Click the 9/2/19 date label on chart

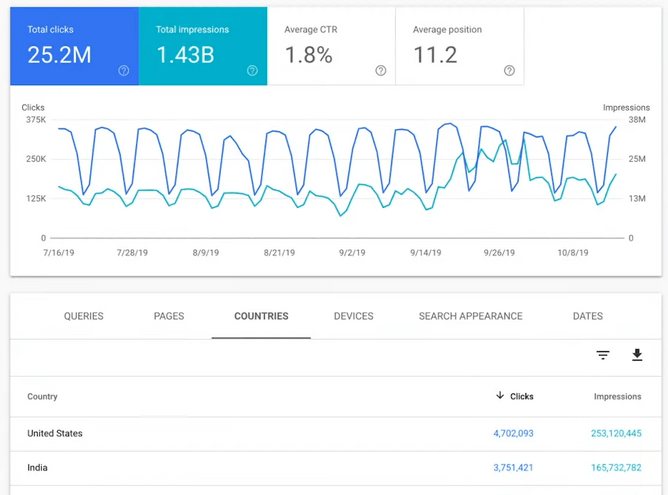click(352, 254)
